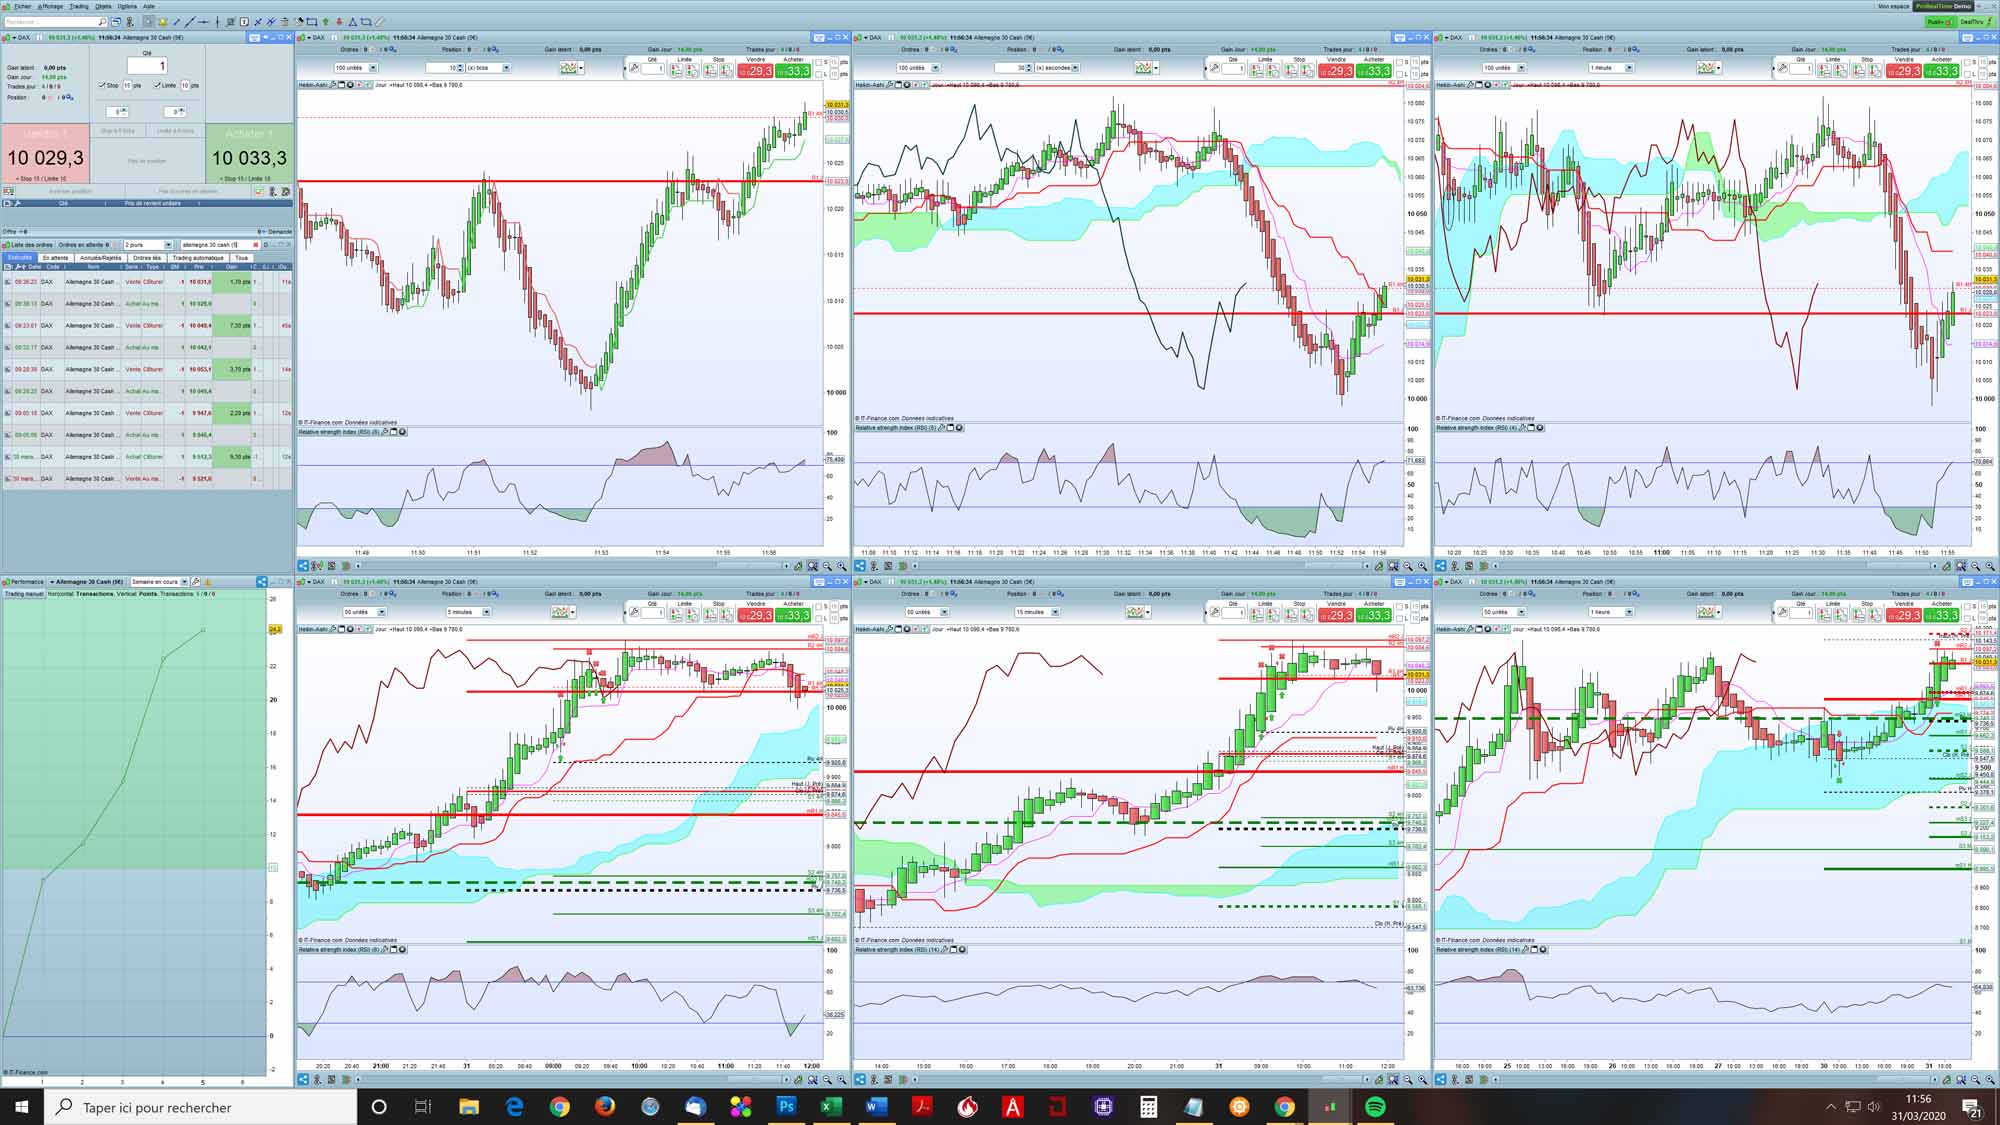Open Spotify from the taskbar
2000x1125 pixels.
tap(1375, 1107)
